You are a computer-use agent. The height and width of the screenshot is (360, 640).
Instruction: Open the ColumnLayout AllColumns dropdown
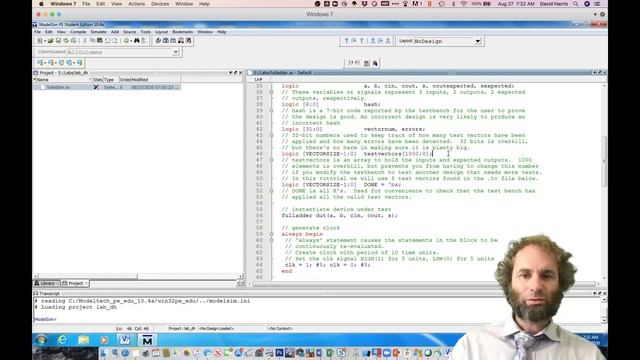coord(176,52)
